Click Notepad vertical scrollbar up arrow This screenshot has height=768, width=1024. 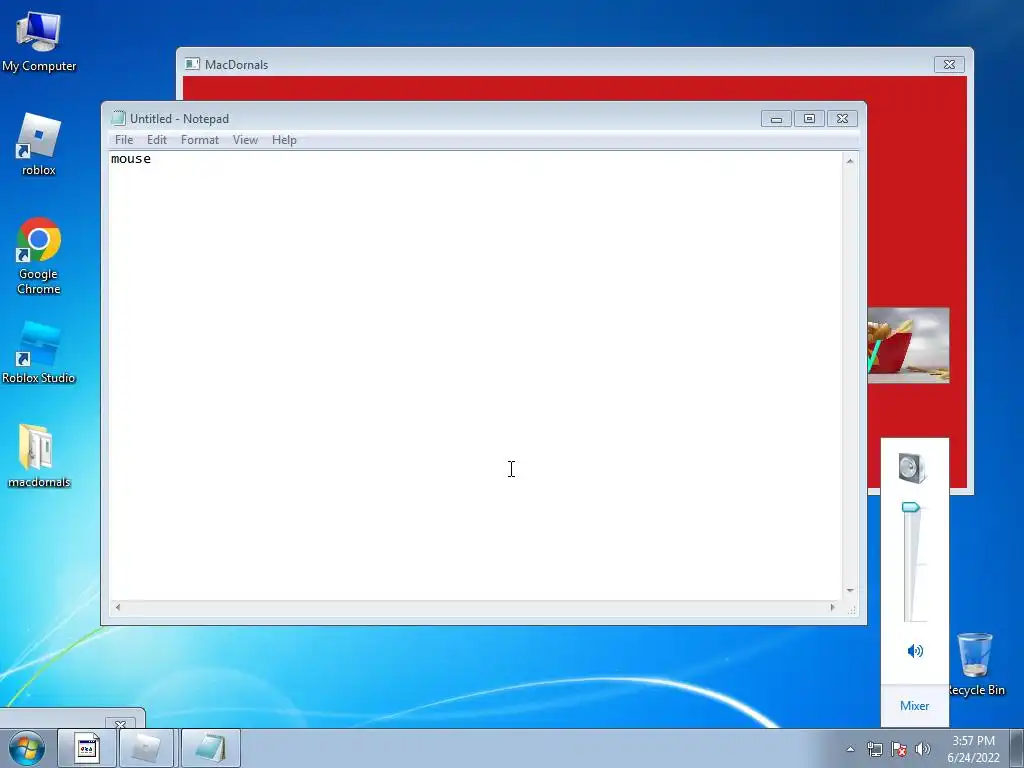[850, 161]
